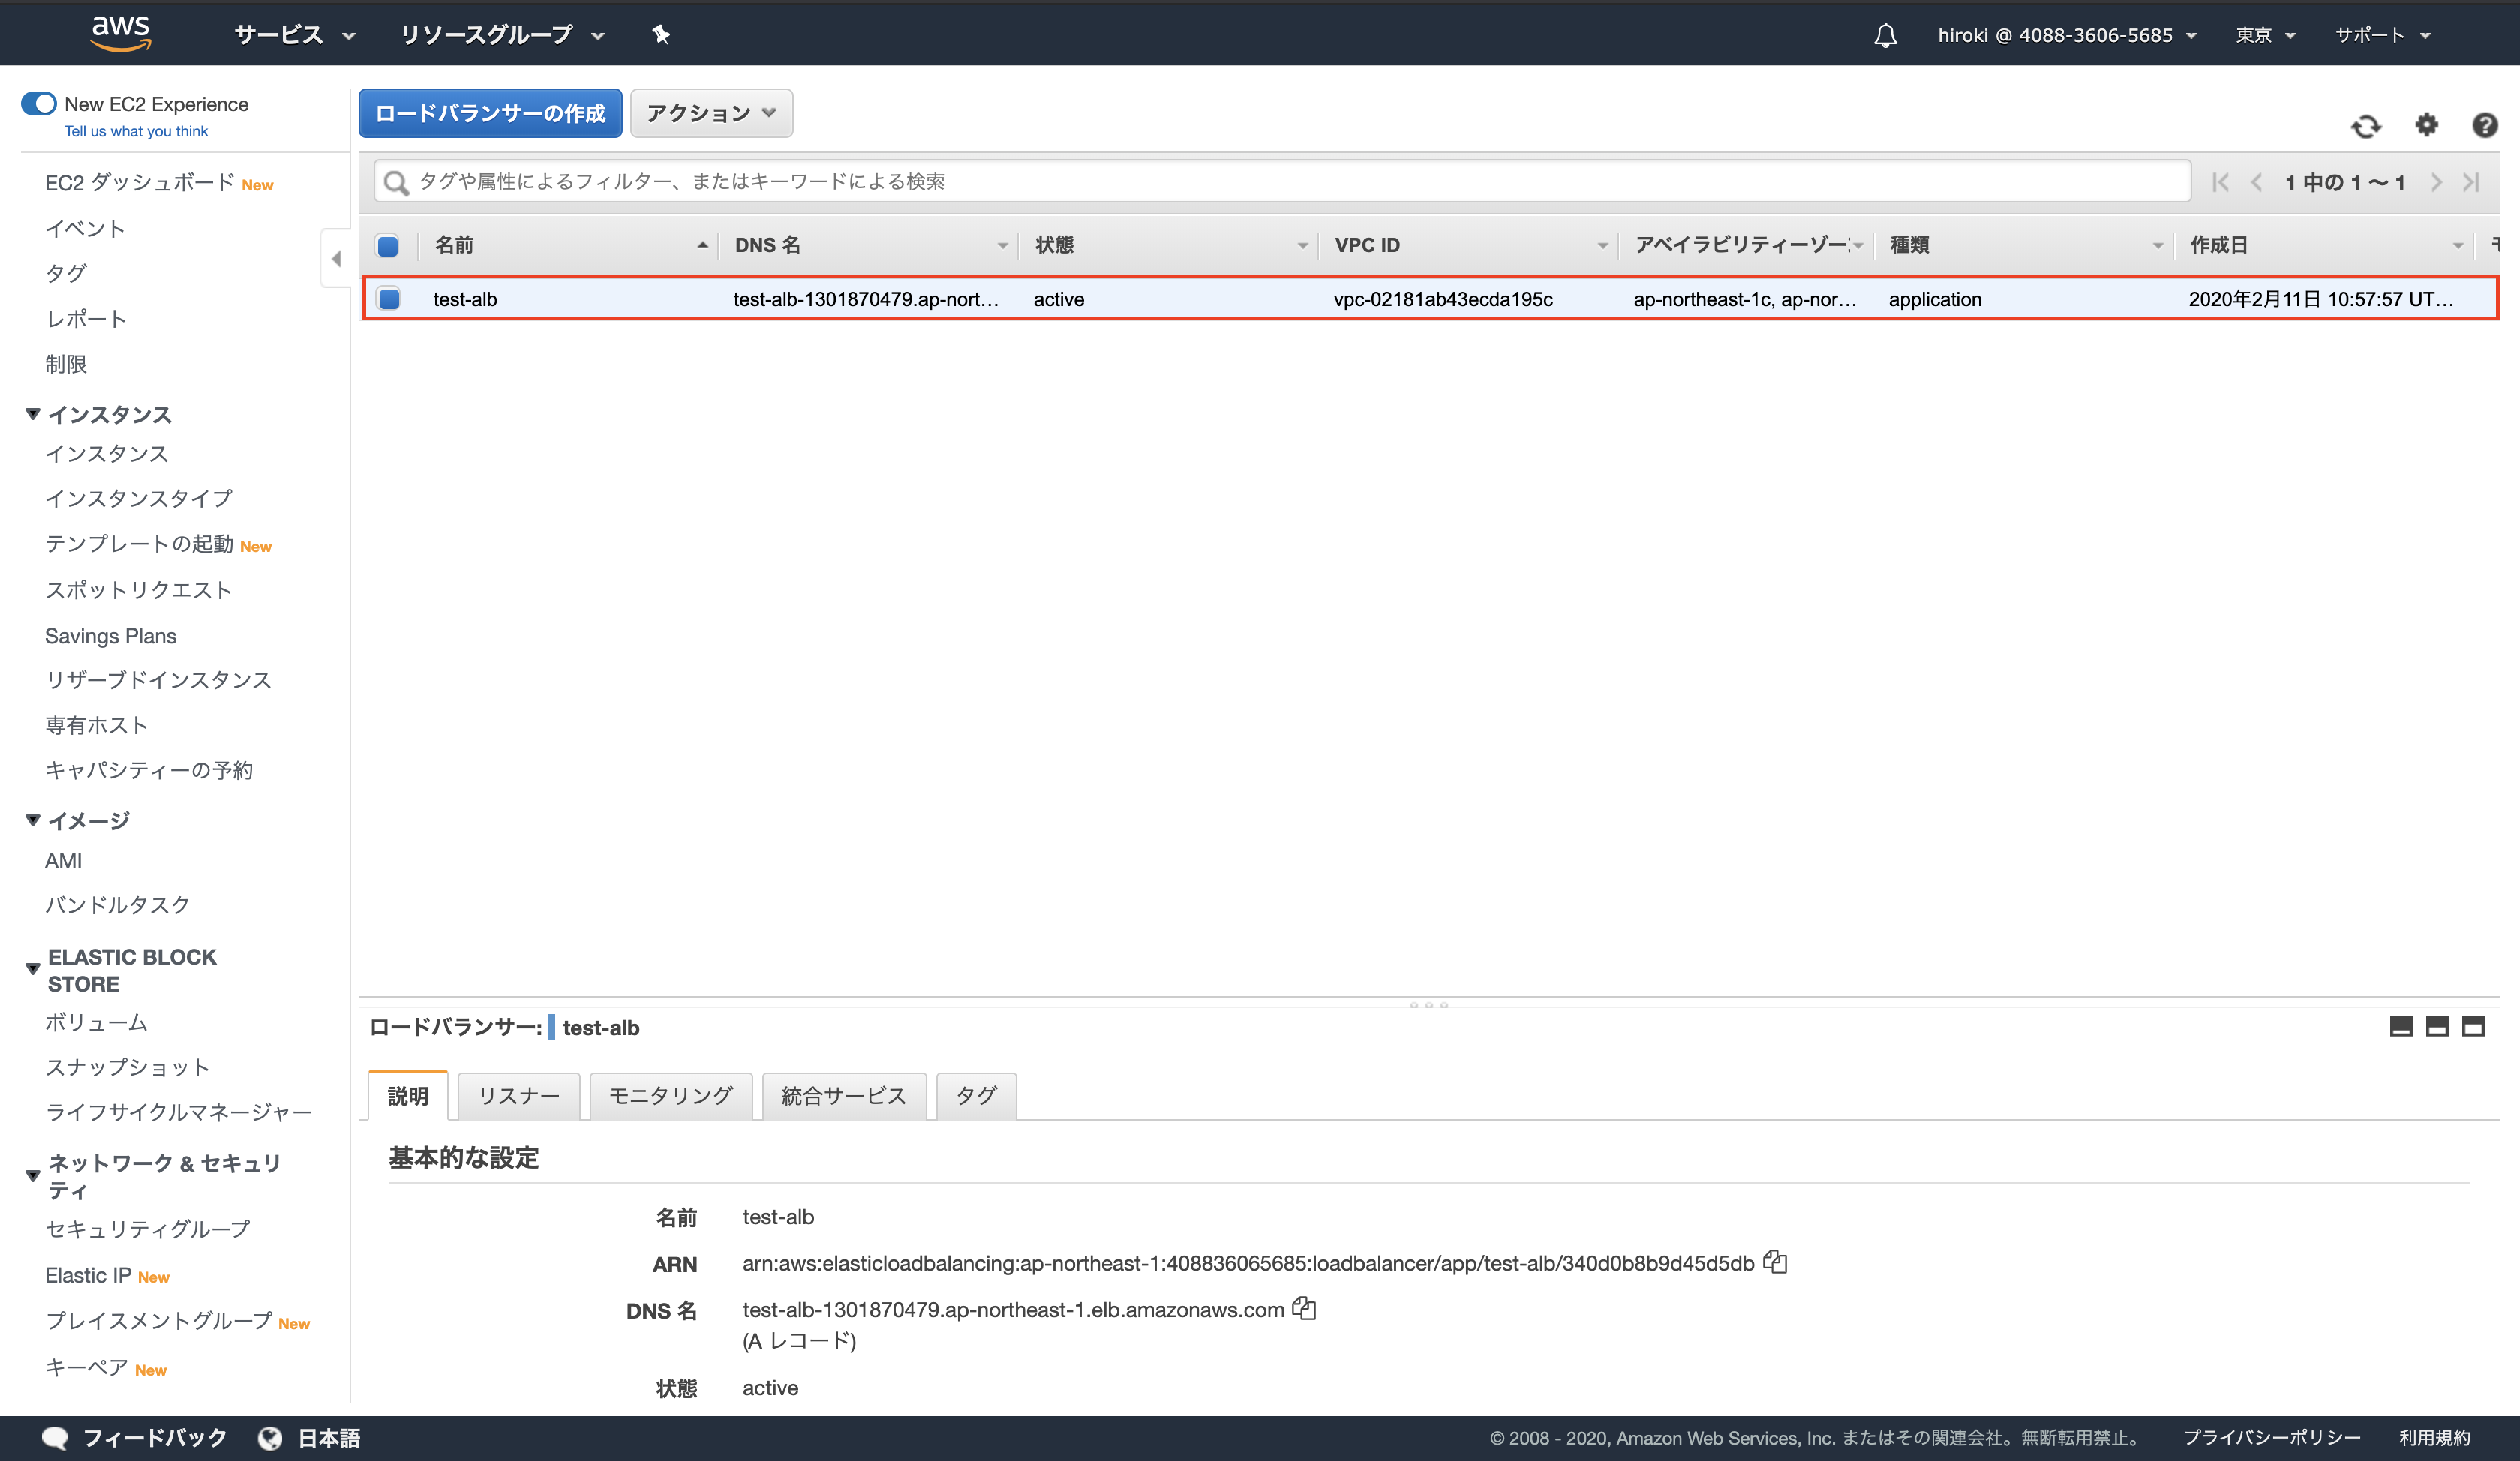
Task: Switch to the リスナー tab
Action: click(x=518, y=1095)
